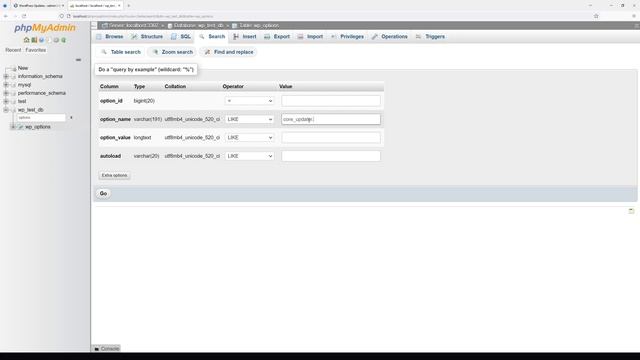Select the Zoom search sub-tab

(x=173, y=52)
